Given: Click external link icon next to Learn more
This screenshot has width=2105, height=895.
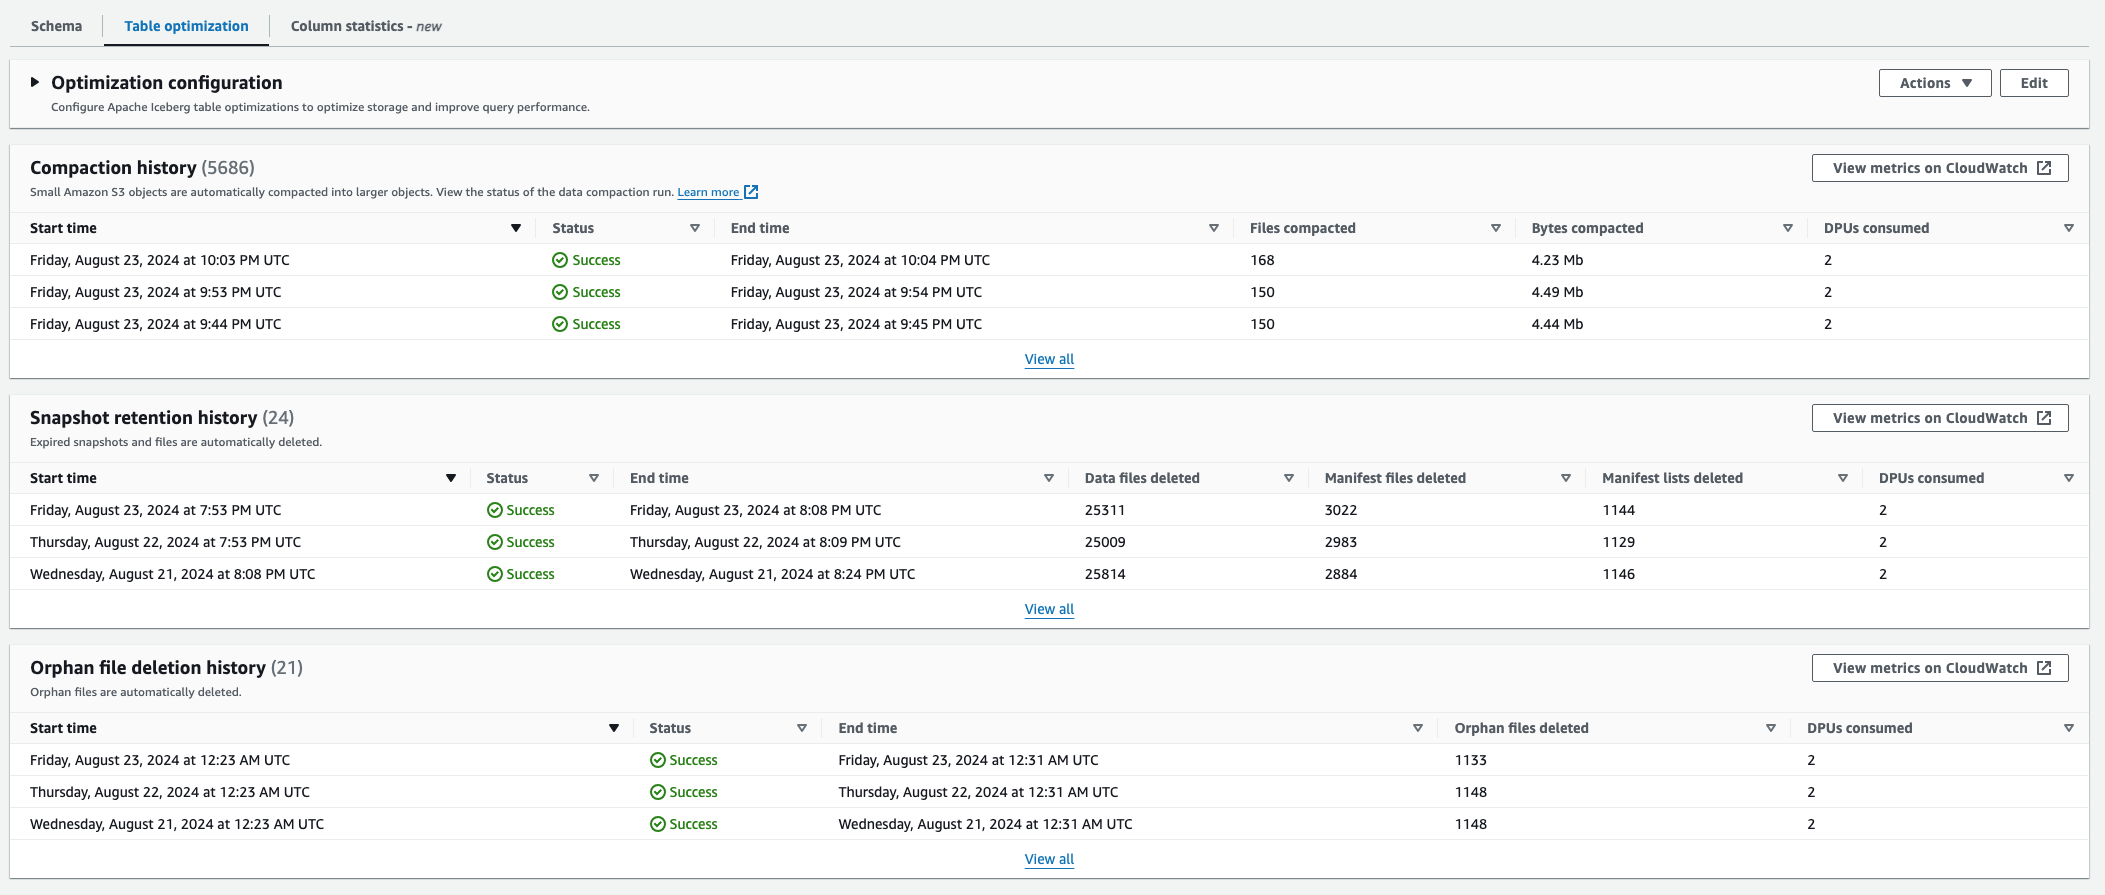Looking at the screenshot, I should pos(751,192).
